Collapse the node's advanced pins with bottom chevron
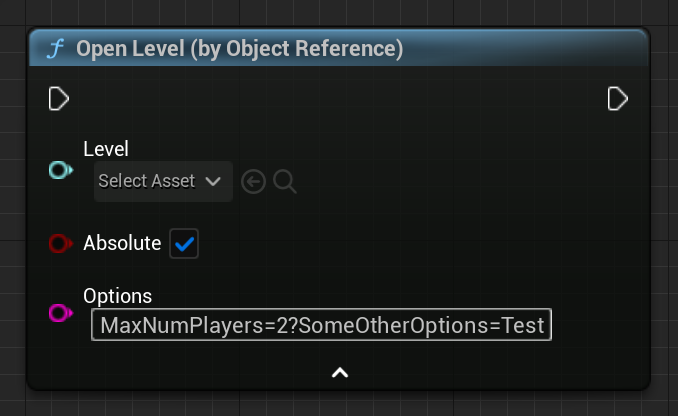The width and height of the screenshot is (678, 416). 340,372
